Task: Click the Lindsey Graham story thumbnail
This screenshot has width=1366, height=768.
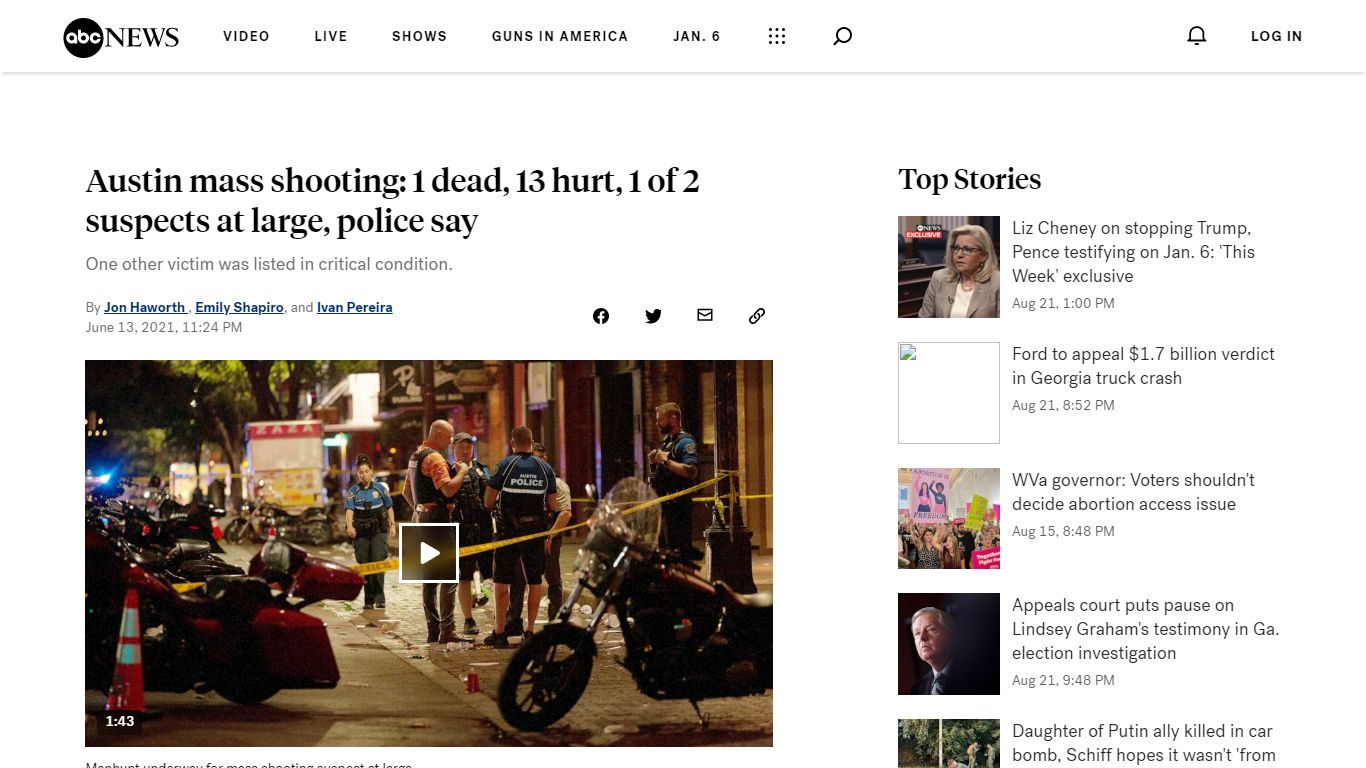Action: click(x=949, y=644)
